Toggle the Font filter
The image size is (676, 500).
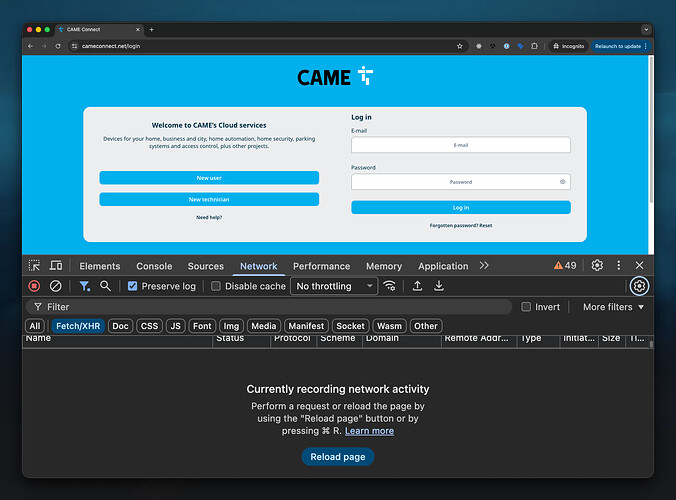(x=202, y=326)
